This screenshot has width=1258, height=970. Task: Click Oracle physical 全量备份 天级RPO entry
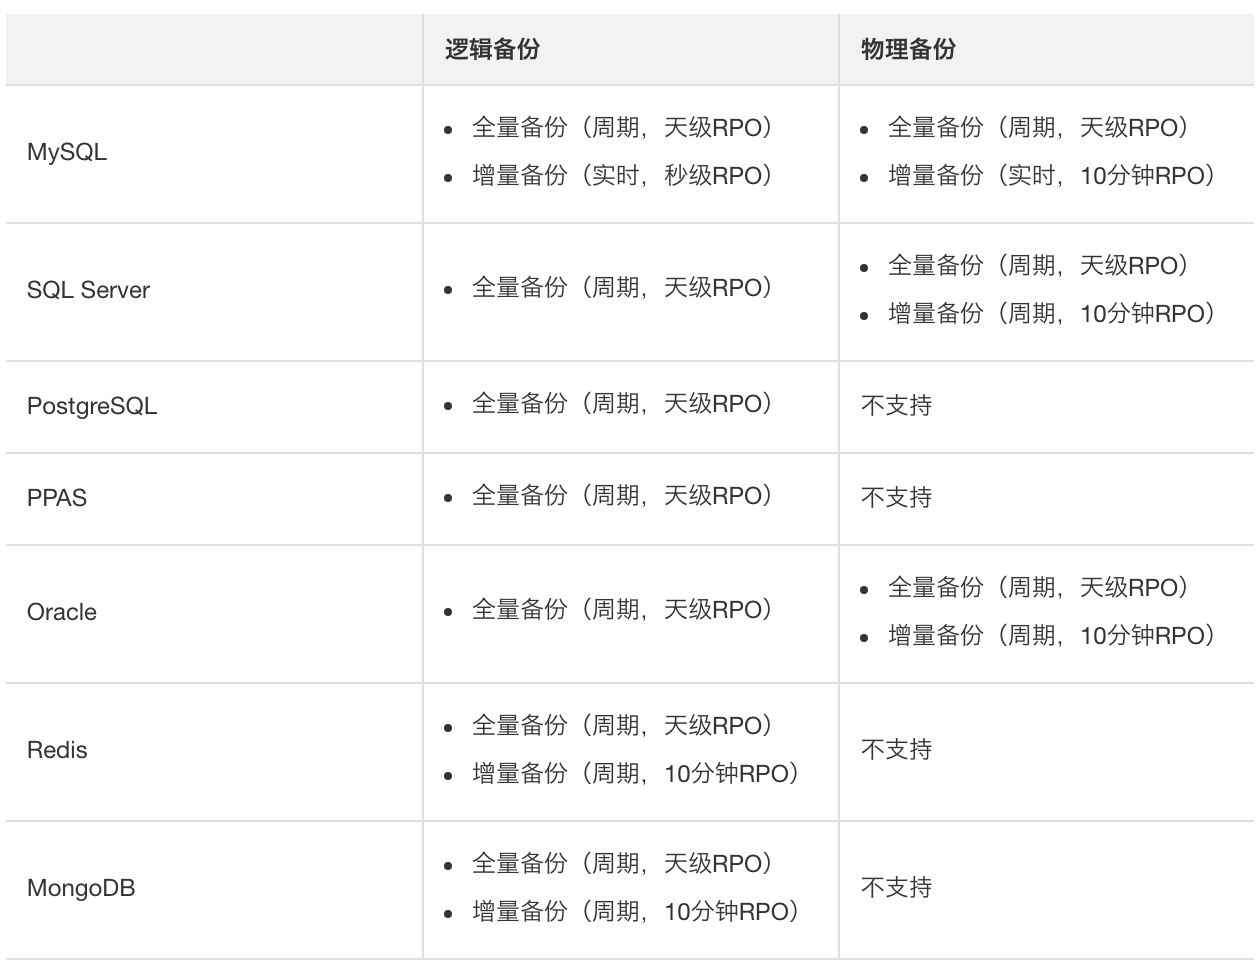click(x=1038, y=588)
